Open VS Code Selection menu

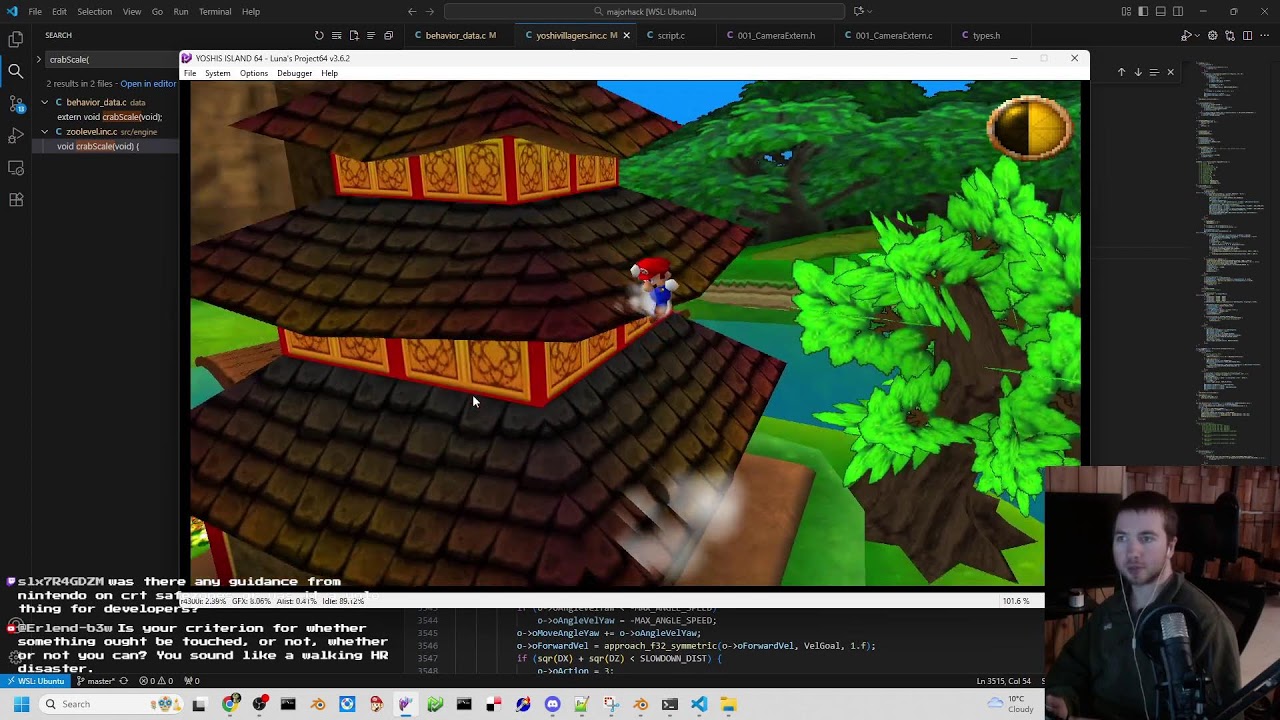[x=94, y=11]
